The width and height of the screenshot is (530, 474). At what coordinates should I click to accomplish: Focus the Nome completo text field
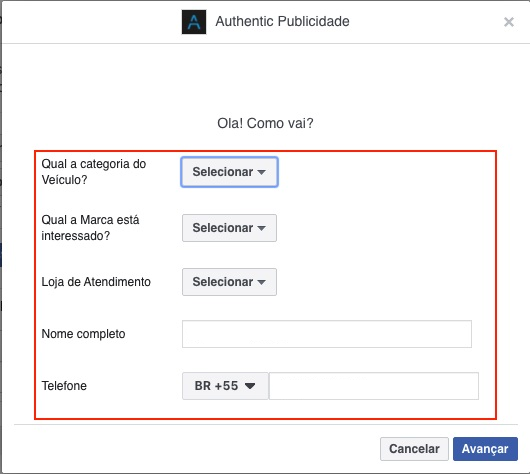(x=327, y=334)
